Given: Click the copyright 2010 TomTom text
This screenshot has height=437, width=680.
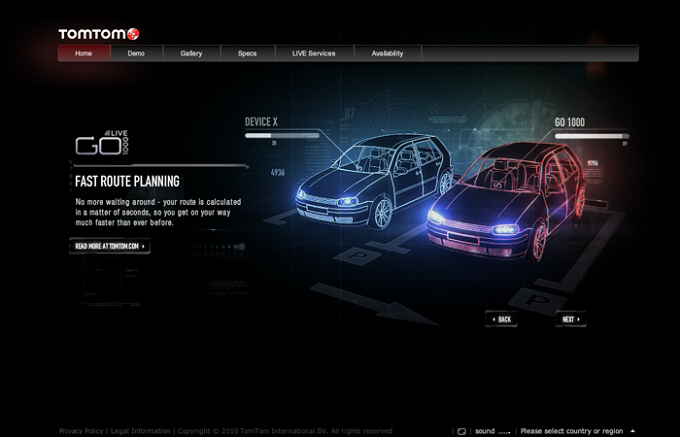Looking at the screenshot, I should pos(285,431).
